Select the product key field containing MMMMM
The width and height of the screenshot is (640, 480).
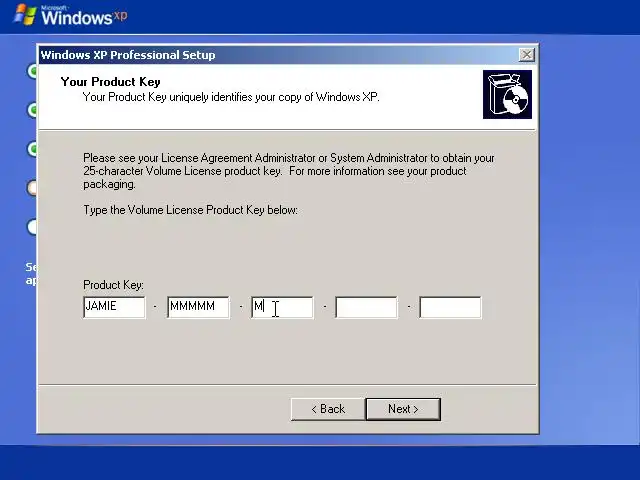[198, 307]
